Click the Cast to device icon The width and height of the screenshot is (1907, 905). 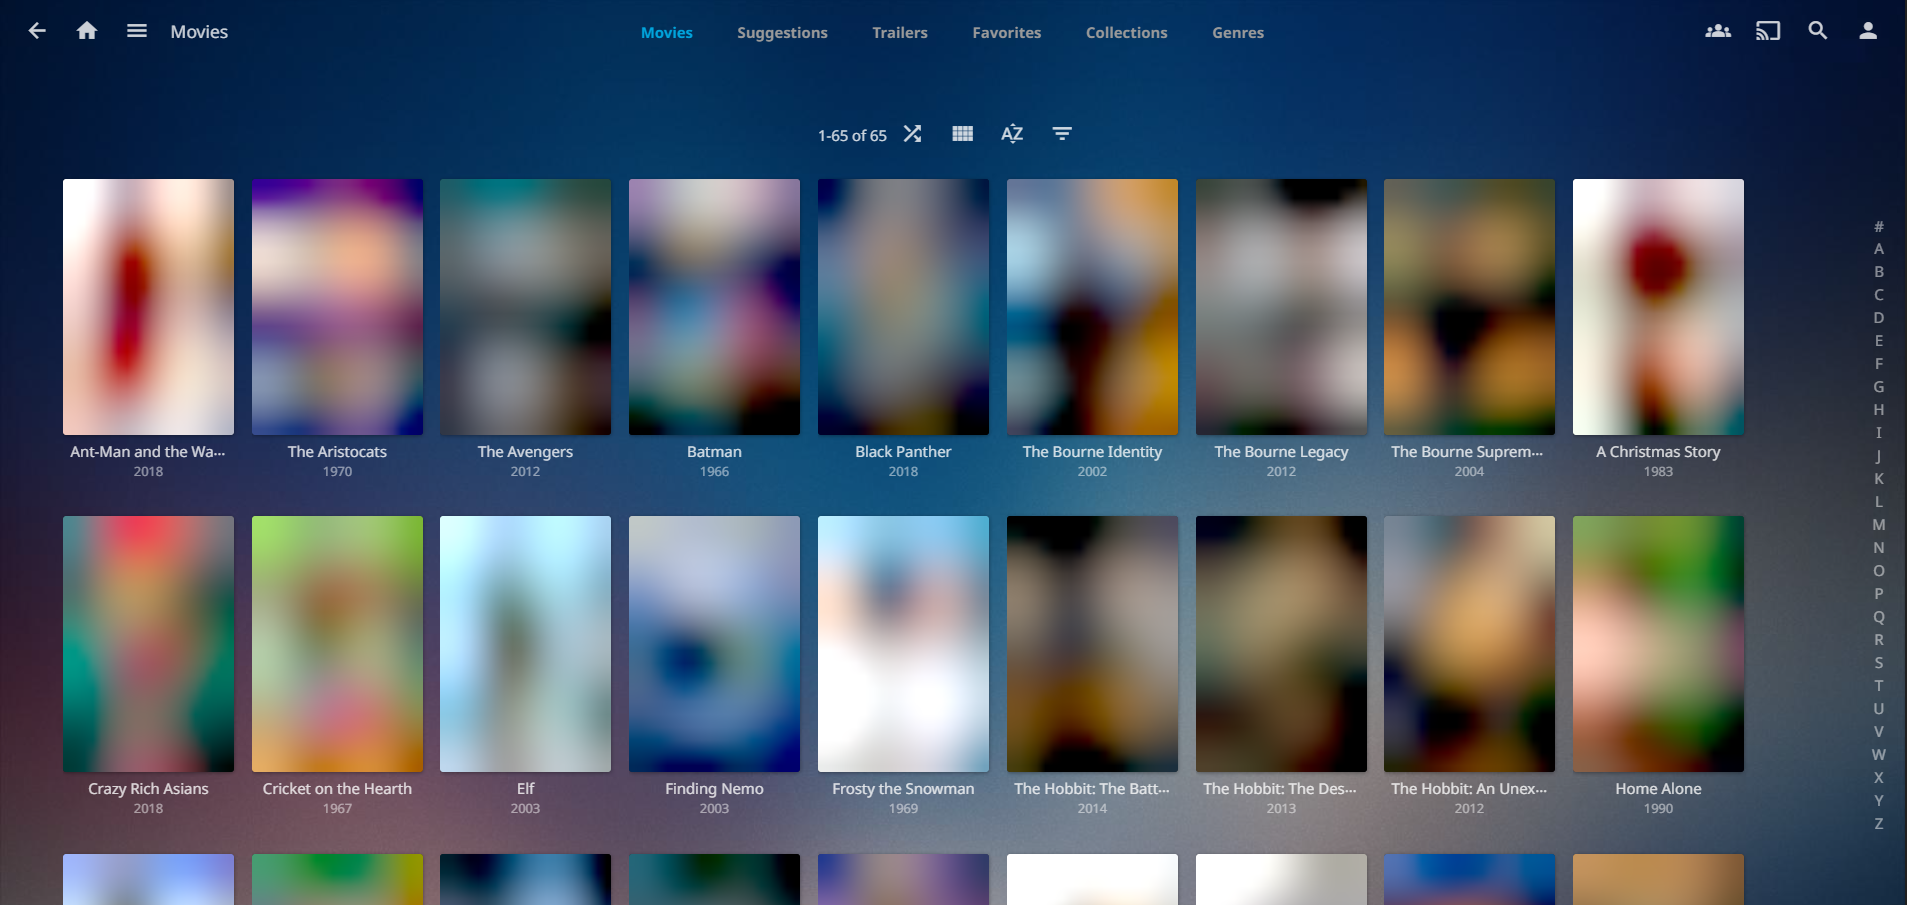pyautogui.click(x=1768, y=31)
